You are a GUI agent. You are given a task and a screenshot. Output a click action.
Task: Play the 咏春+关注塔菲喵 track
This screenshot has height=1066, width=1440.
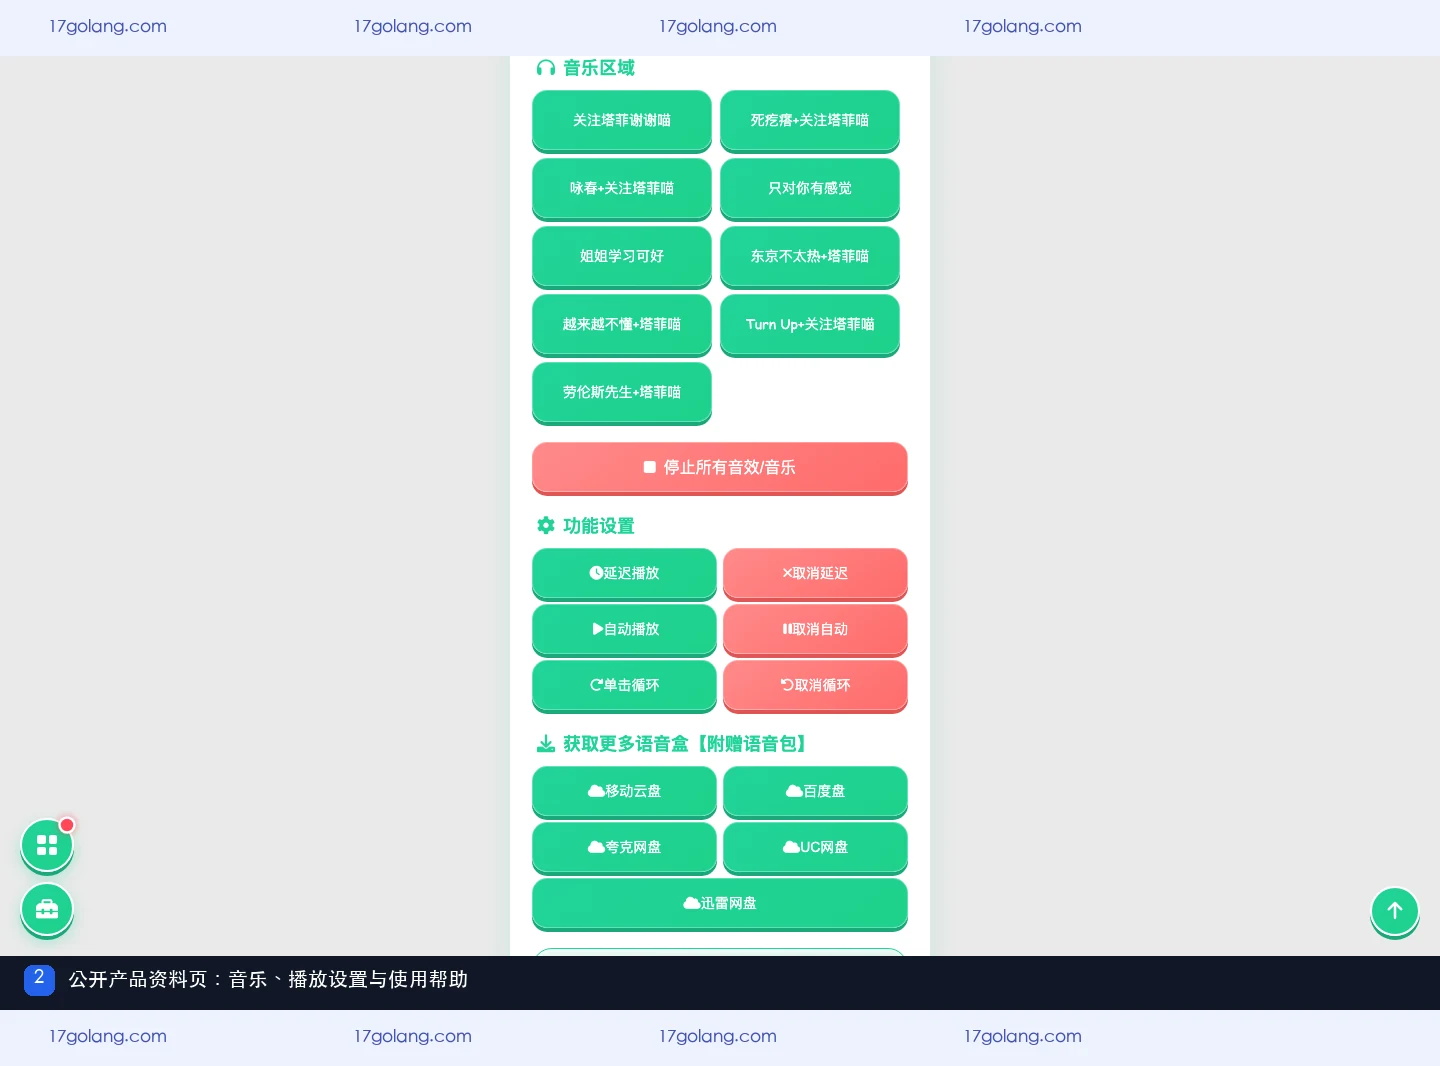pos(622,188)
